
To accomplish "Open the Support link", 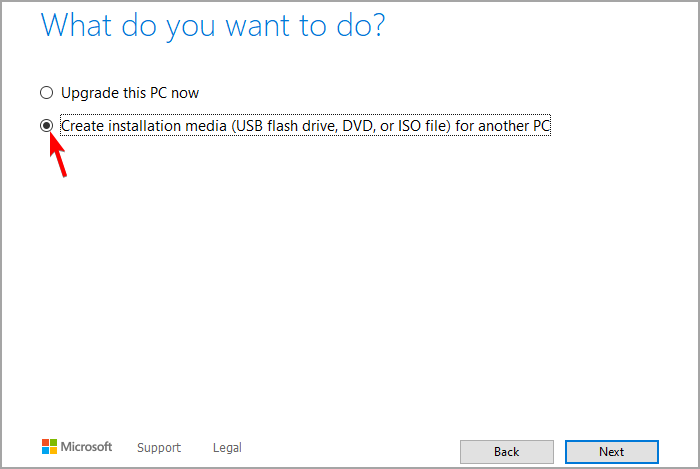I will 159,448.
